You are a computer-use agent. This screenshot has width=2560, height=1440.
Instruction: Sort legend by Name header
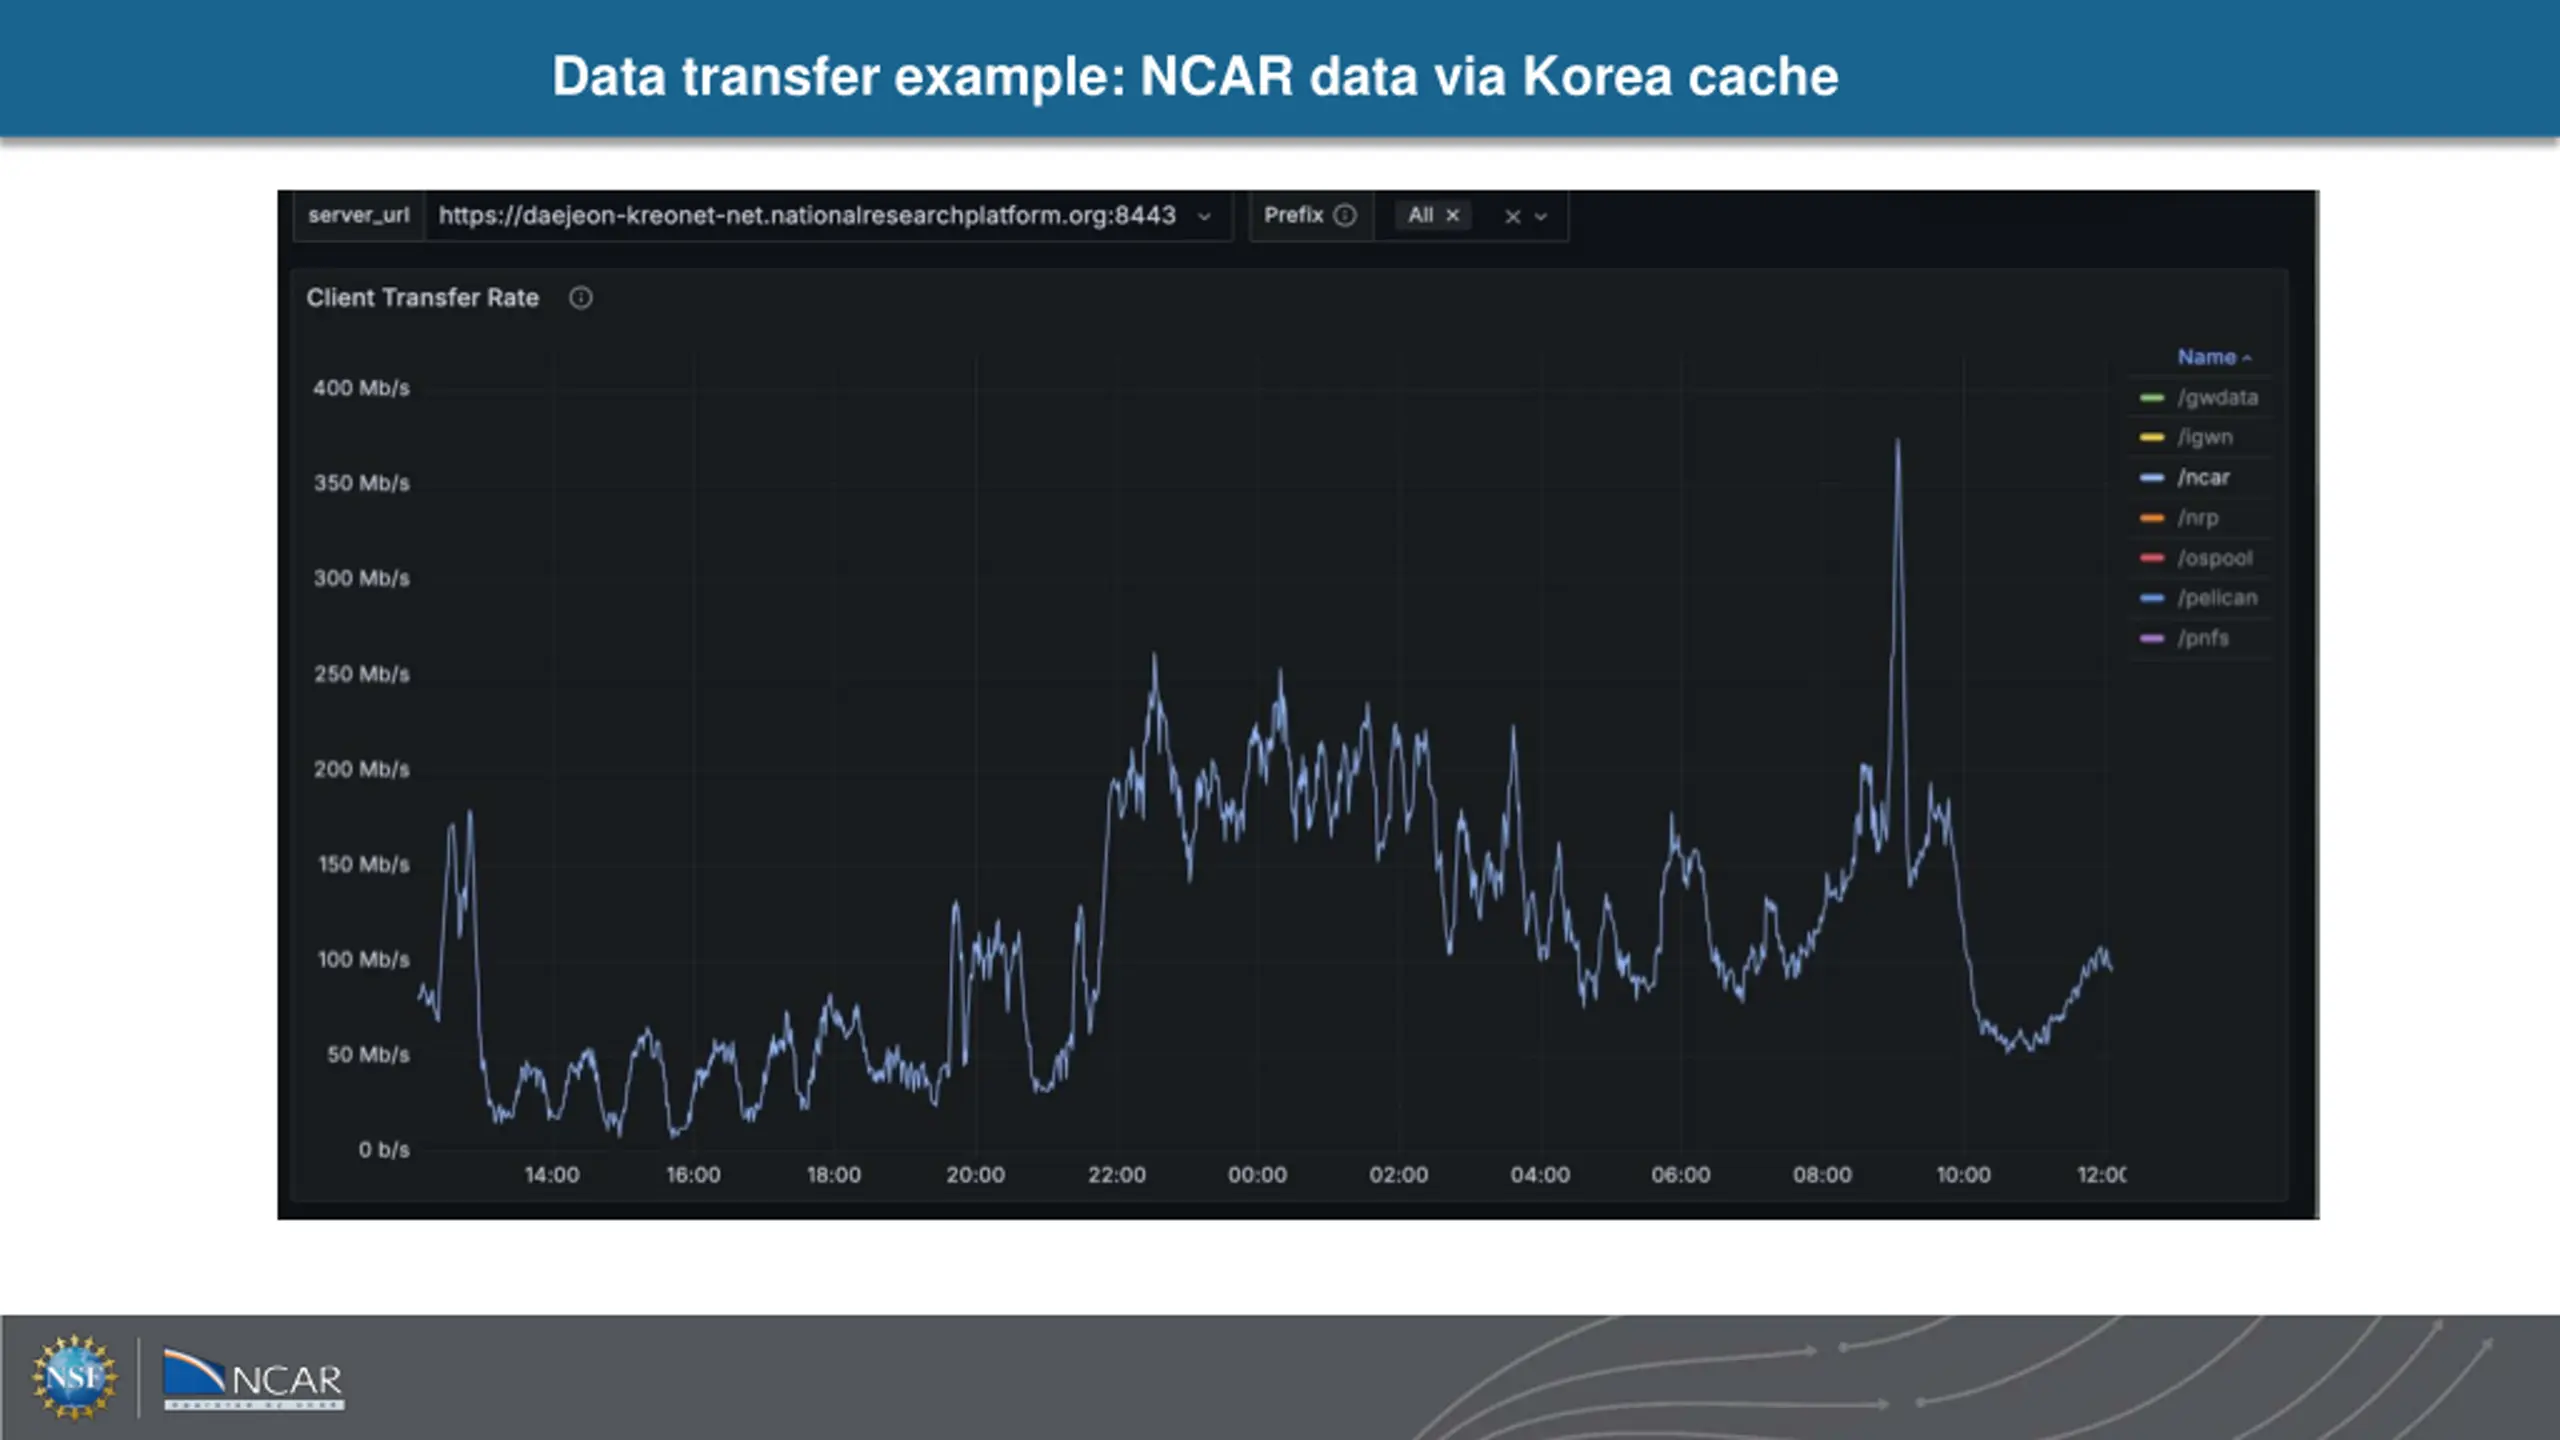click(x=2213, y=357)
